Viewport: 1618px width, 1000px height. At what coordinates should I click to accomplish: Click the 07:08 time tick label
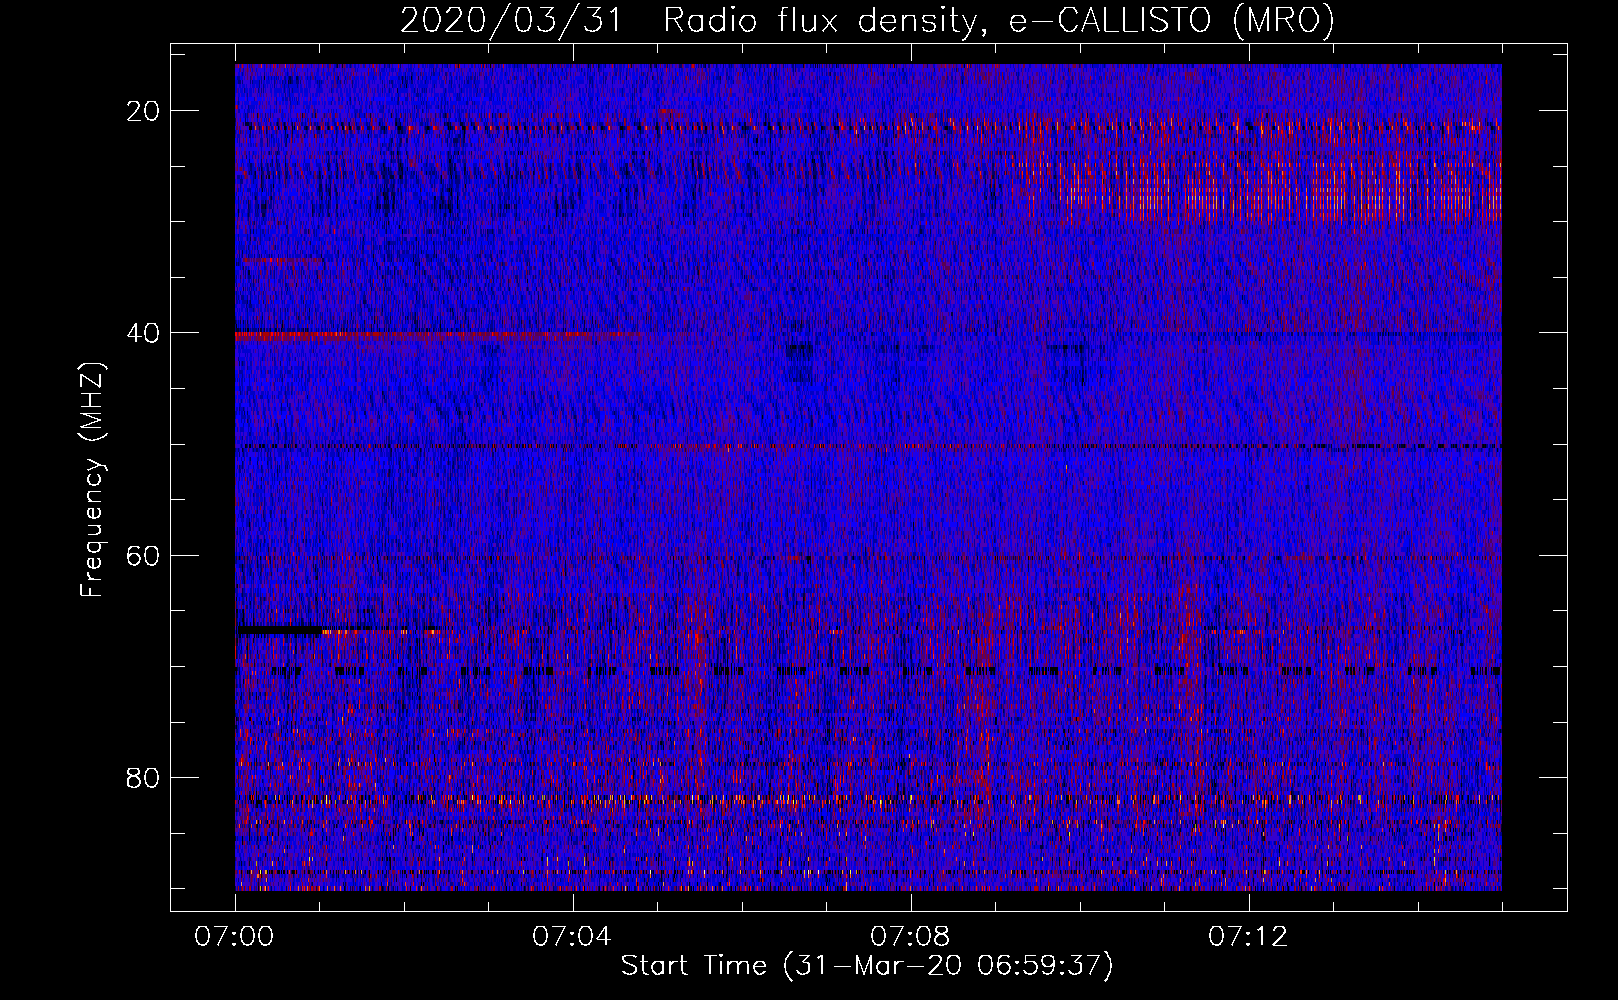click(911, 937)
